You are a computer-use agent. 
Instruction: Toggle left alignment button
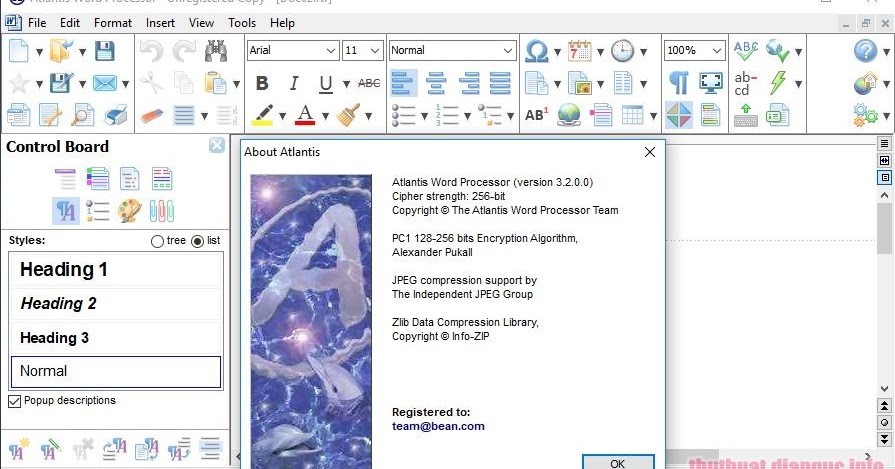pos(404,83)
